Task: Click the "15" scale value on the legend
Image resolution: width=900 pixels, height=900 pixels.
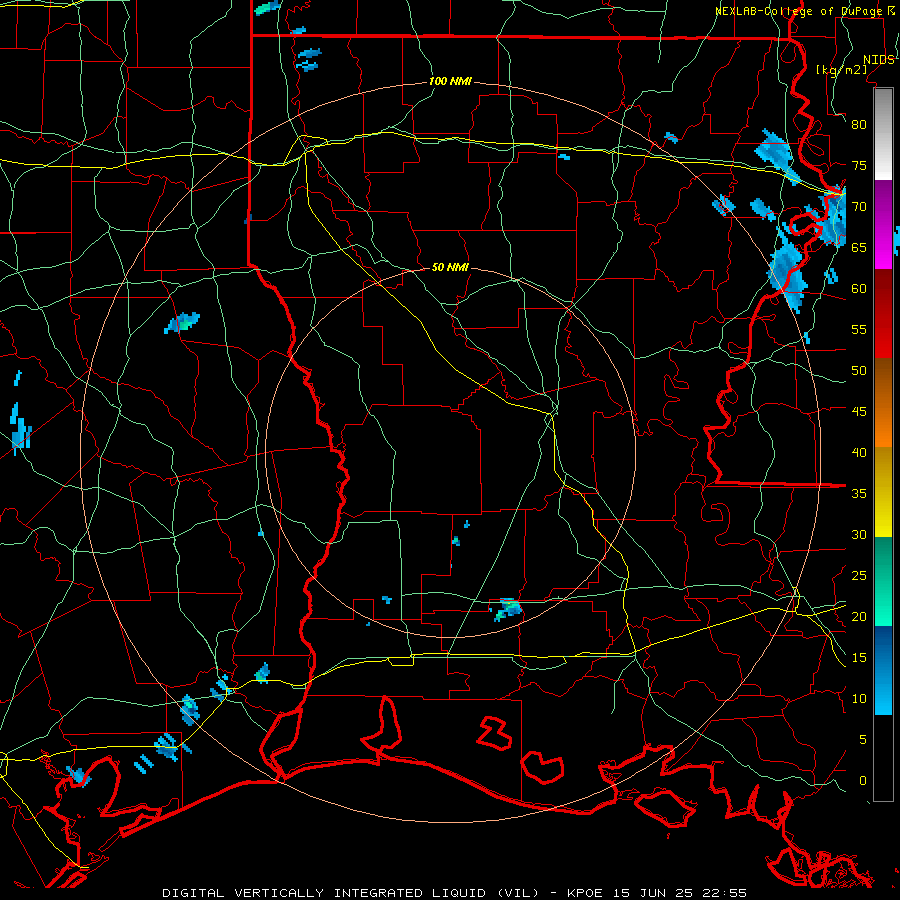Action: (x=859, y=658)
